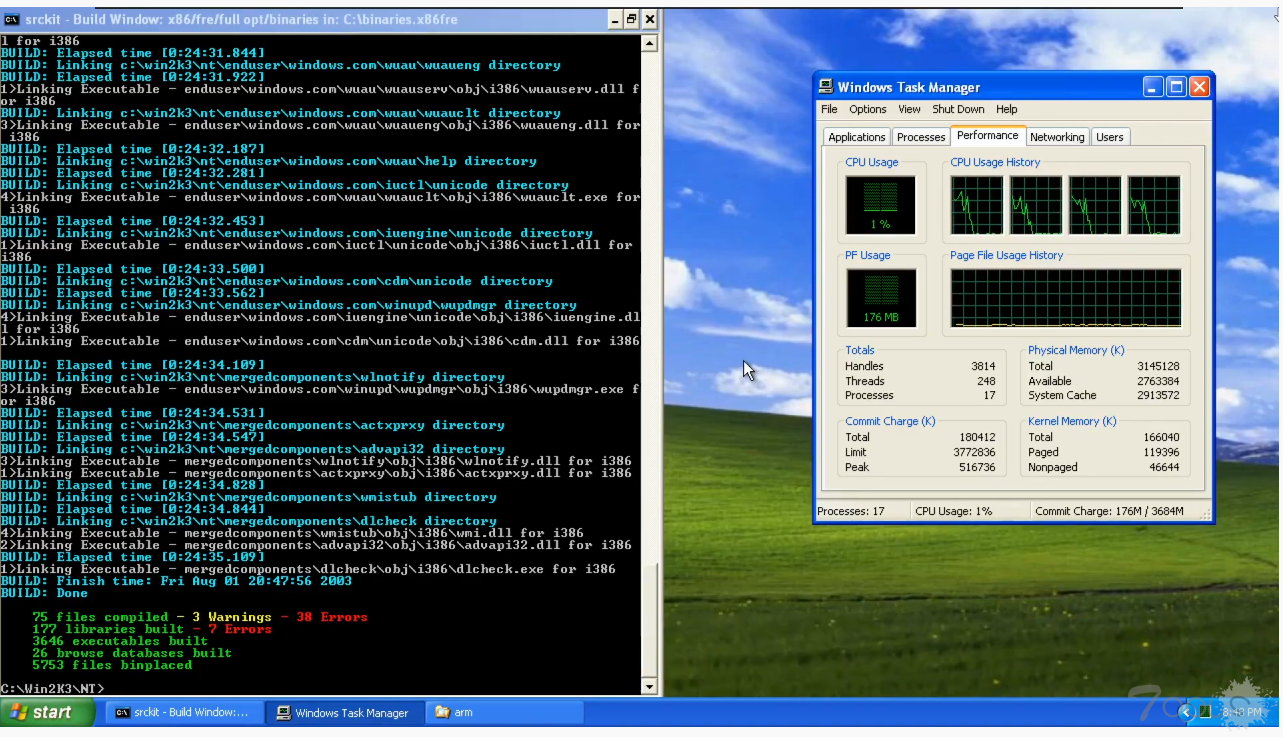Switch to the Applications tab

pyautogui.click(x=856, y=137)
